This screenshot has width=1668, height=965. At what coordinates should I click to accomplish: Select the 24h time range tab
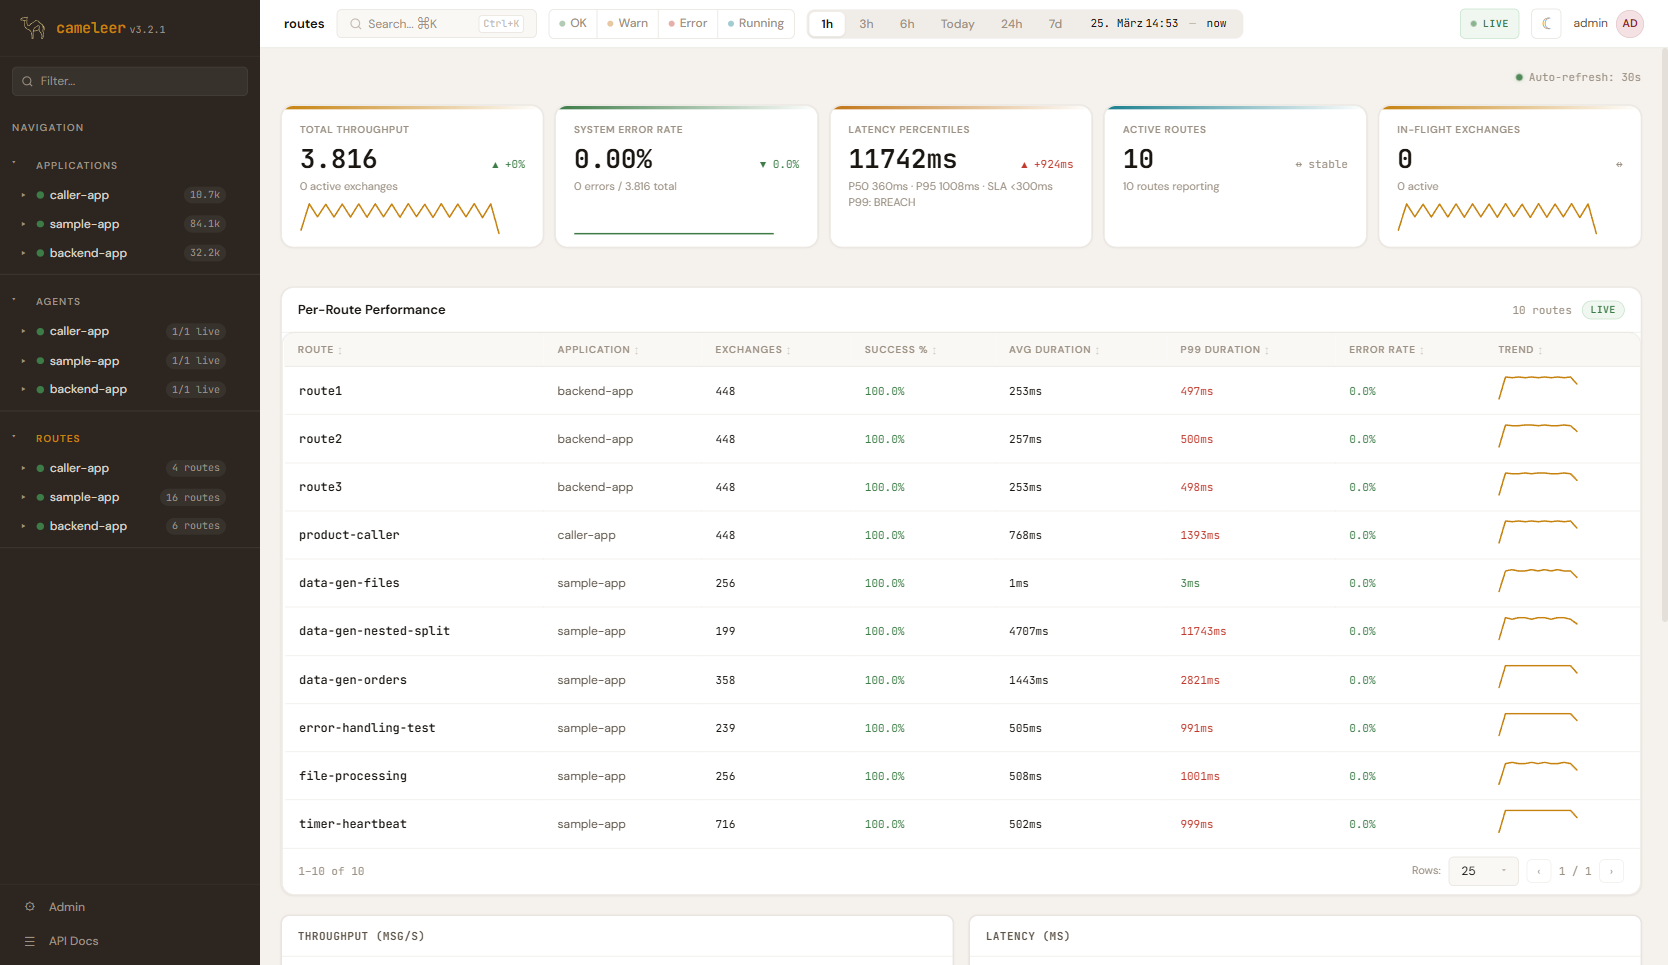point(1011,24)
